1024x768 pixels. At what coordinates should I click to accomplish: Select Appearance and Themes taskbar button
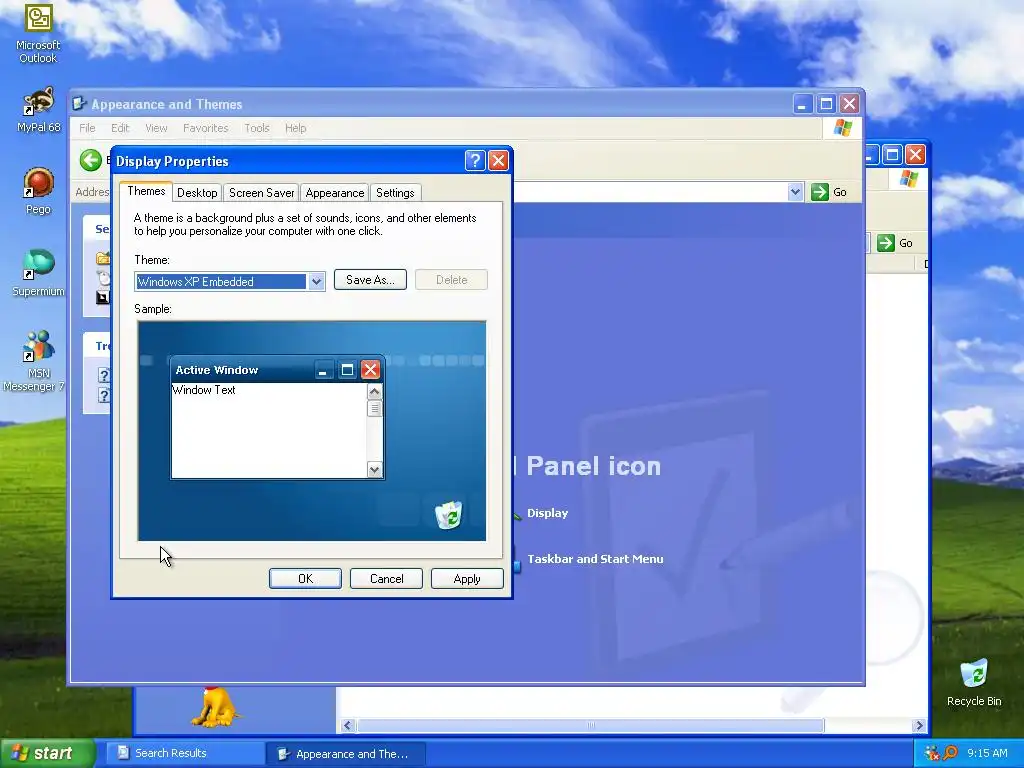[346, 754]
